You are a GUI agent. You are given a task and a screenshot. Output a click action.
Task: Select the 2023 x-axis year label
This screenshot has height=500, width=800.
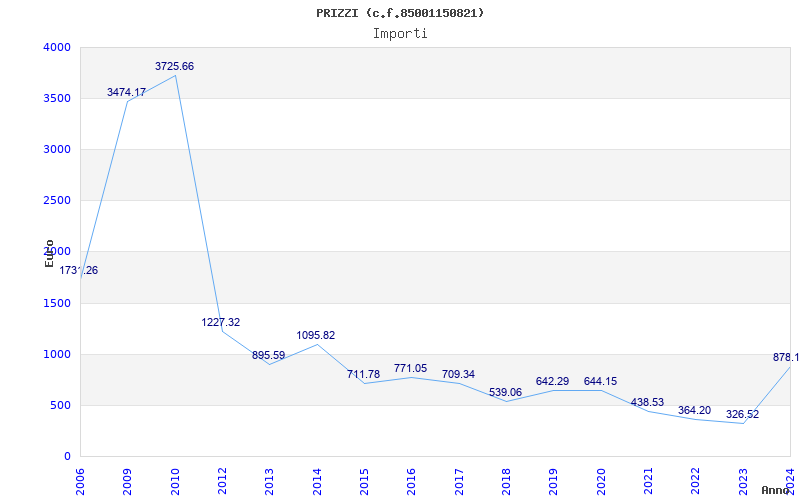point(743,480)
